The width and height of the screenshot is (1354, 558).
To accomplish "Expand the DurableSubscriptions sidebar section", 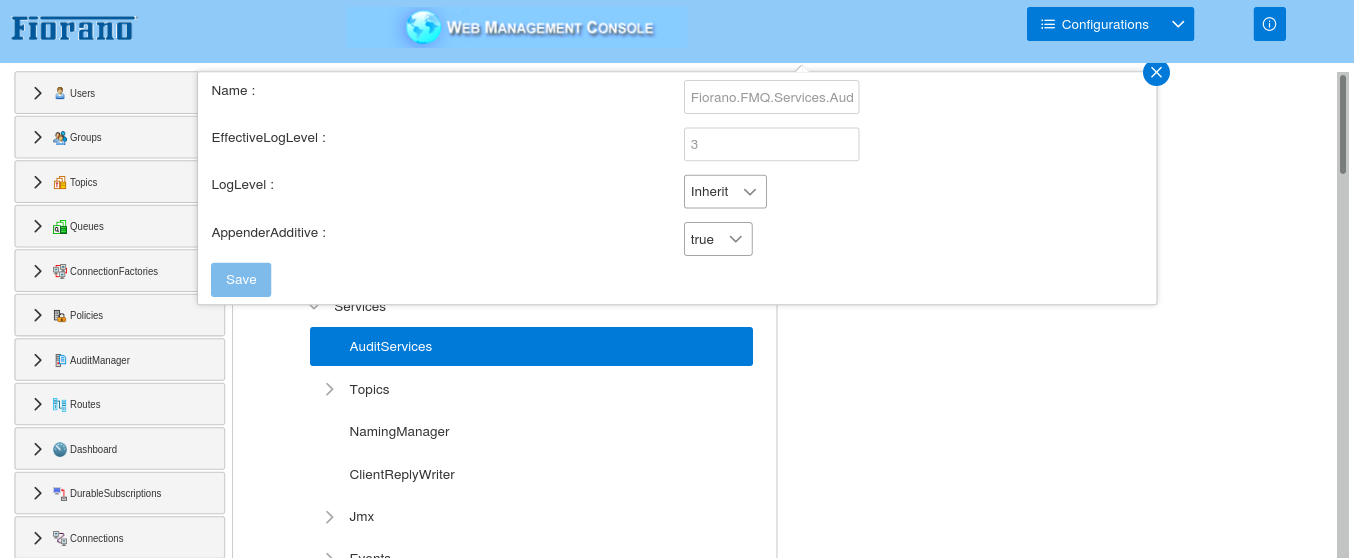I will 38,493.
